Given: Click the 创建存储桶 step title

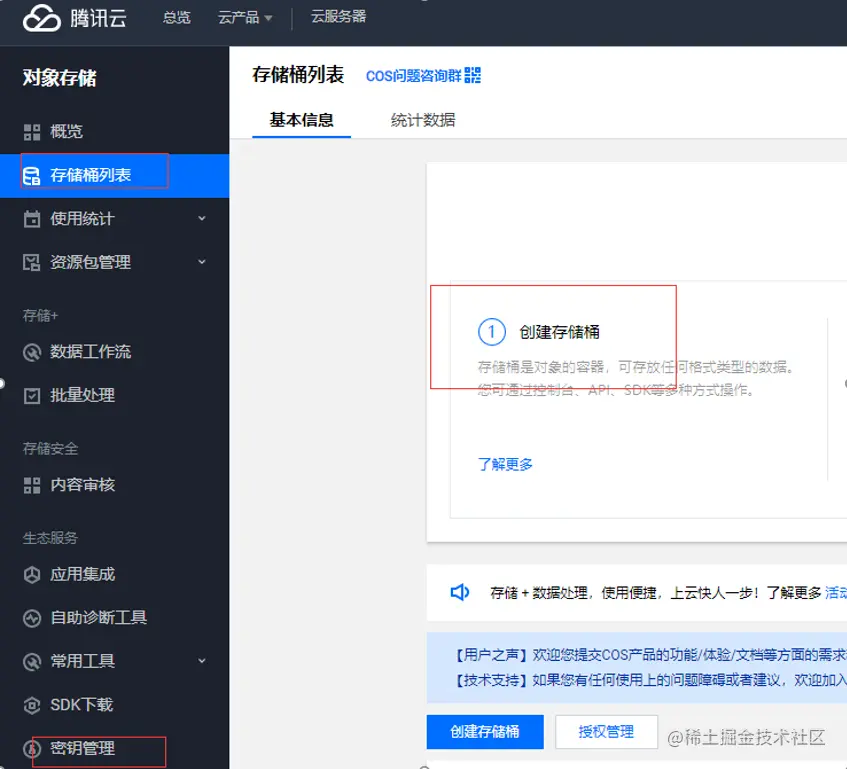Looking at the screenshot, I should pyautogui.click(x=560, y=332).
